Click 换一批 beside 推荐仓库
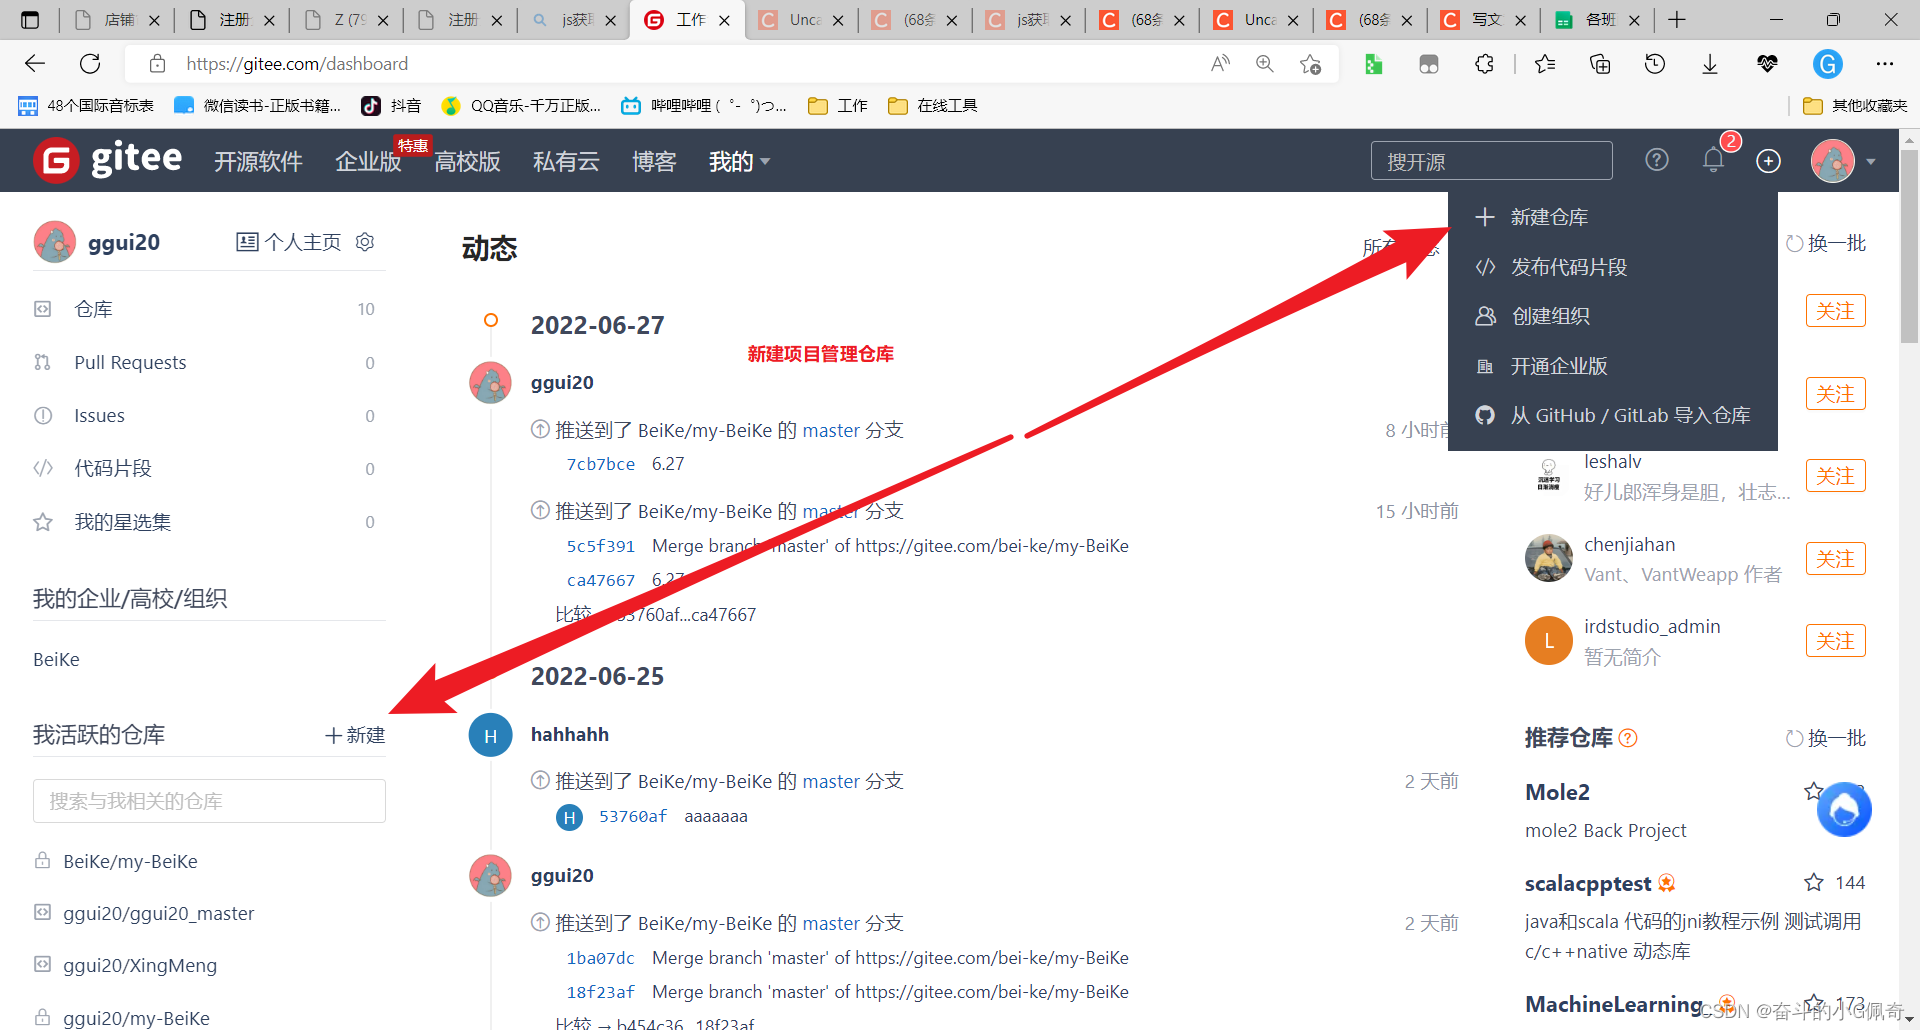 pos(1826,738)
